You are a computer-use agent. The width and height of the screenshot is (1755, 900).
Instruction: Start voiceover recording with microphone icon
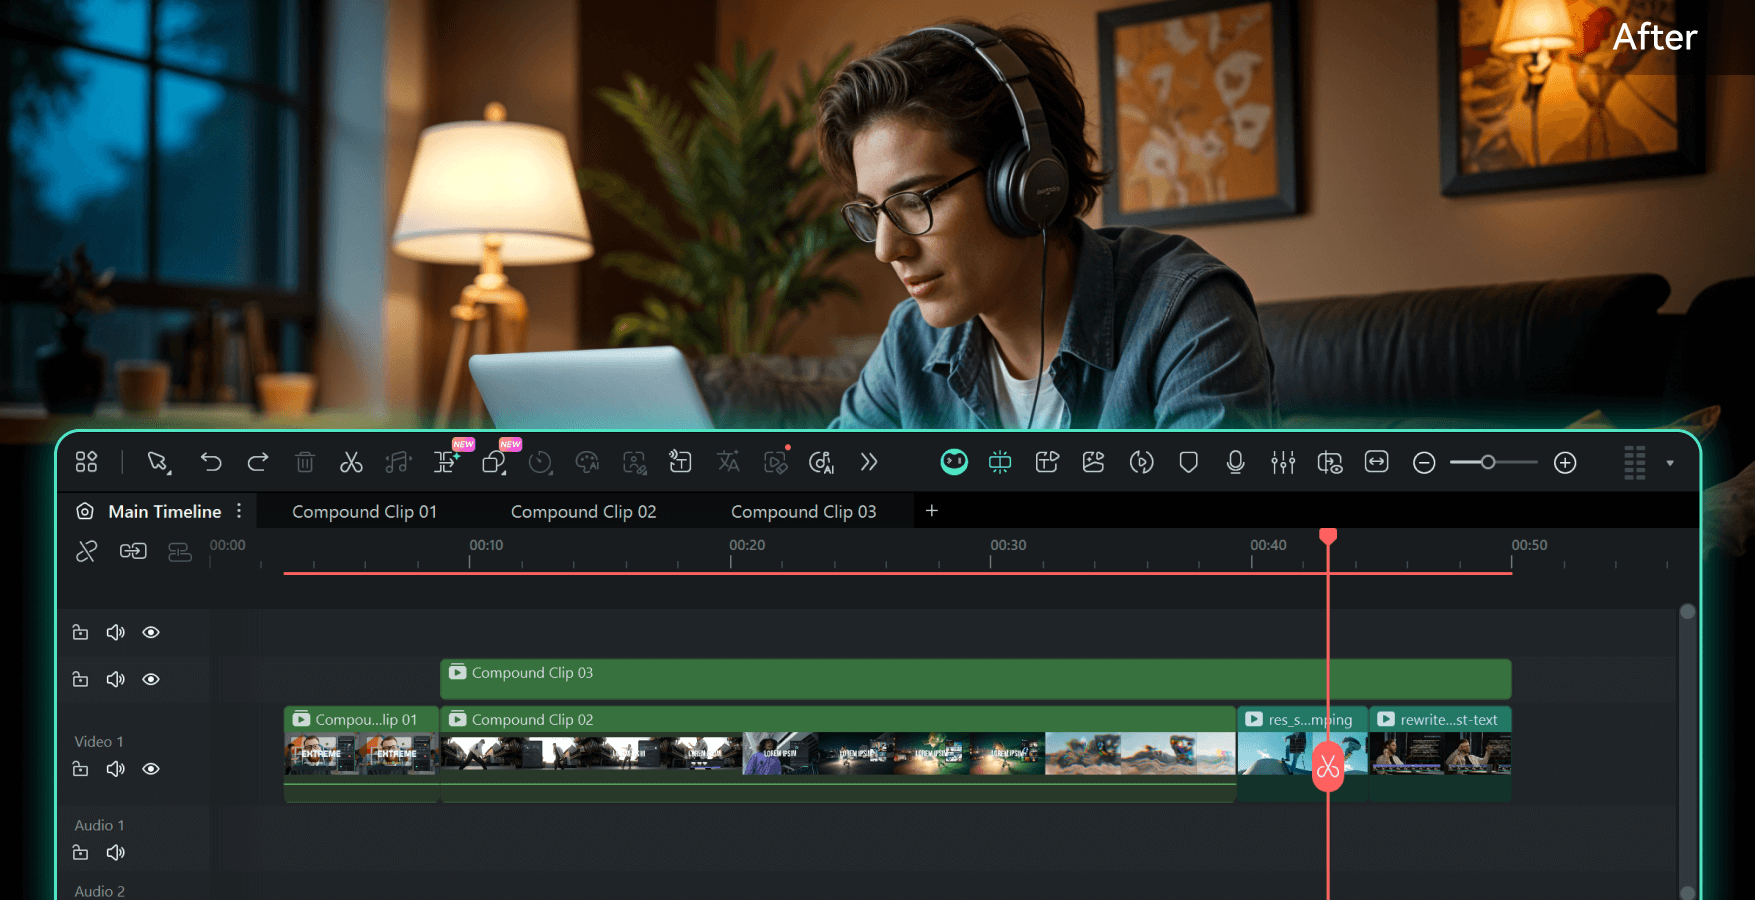pos(1236,462)
